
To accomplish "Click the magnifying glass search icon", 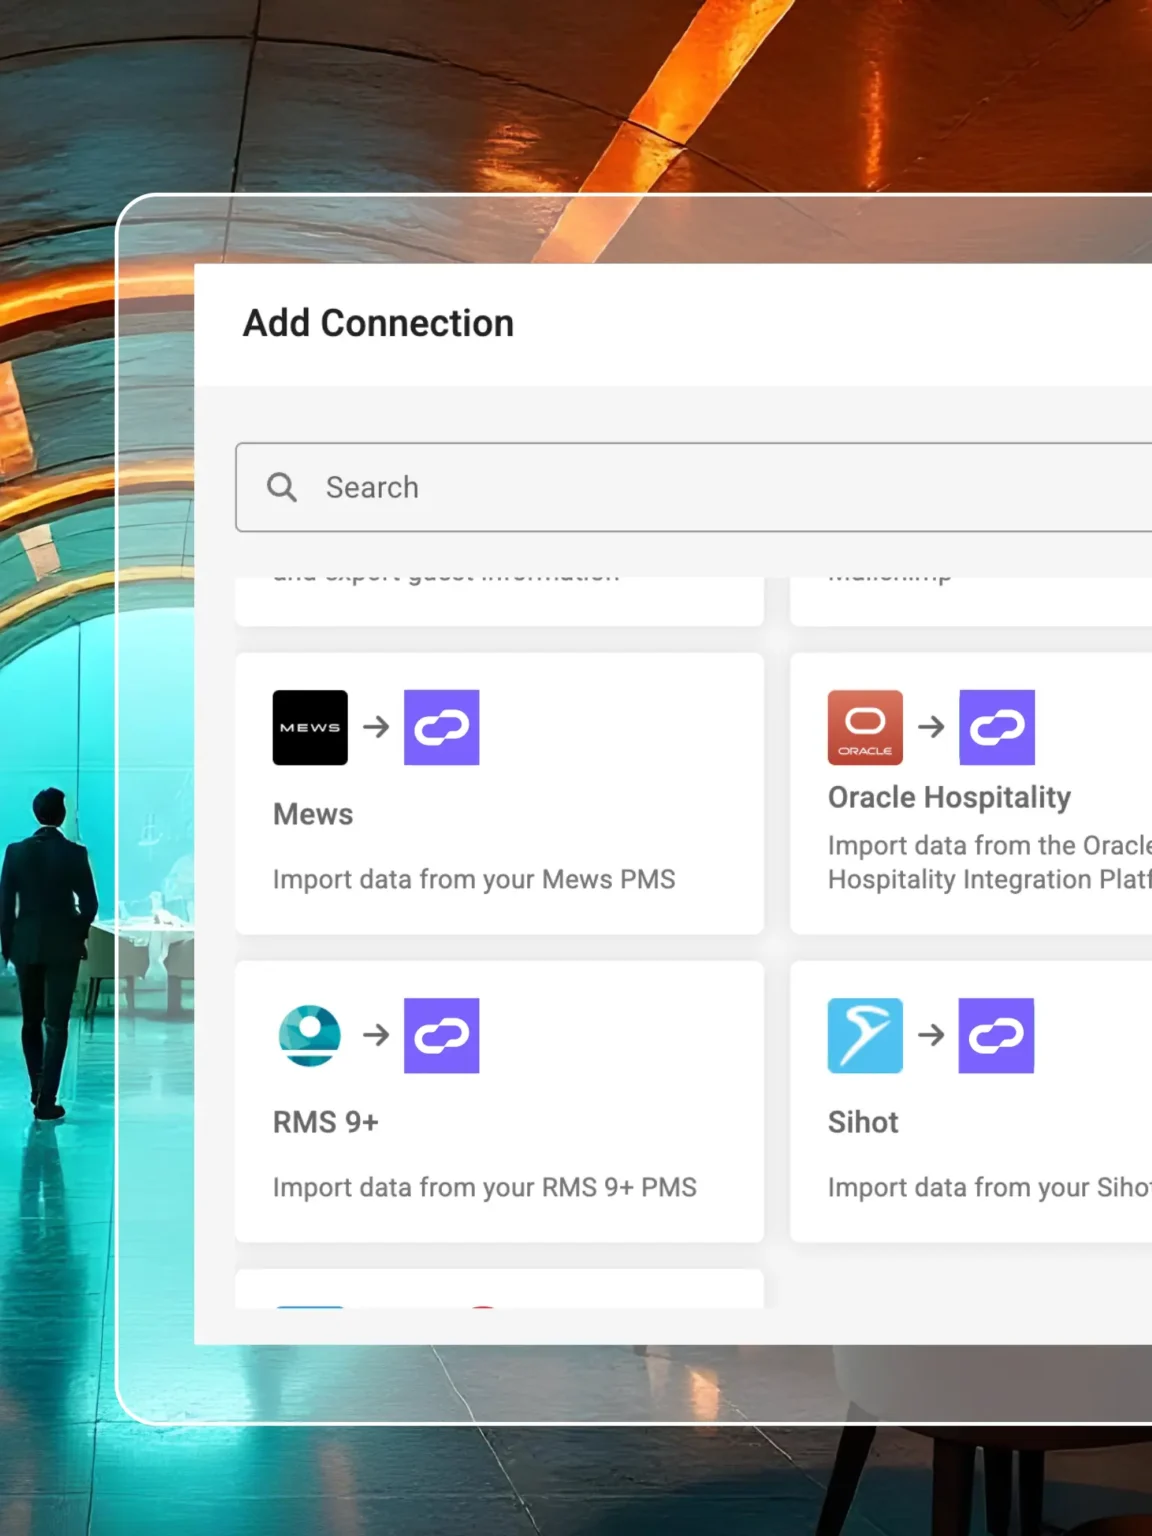I will click(x=282, y=487).
